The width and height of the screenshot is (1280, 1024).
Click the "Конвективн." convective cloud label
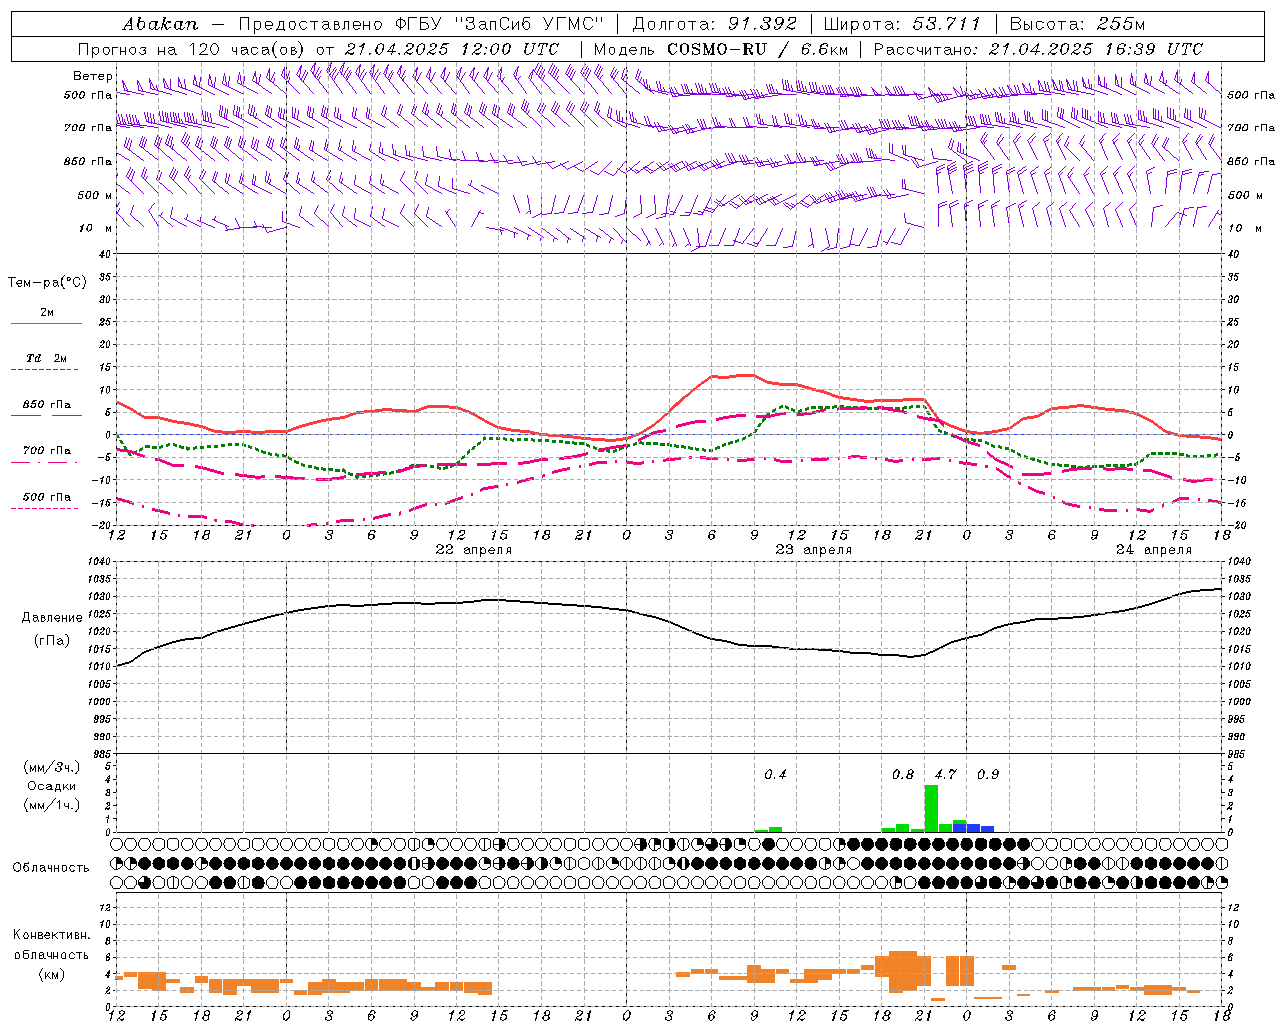click(51, 935)
